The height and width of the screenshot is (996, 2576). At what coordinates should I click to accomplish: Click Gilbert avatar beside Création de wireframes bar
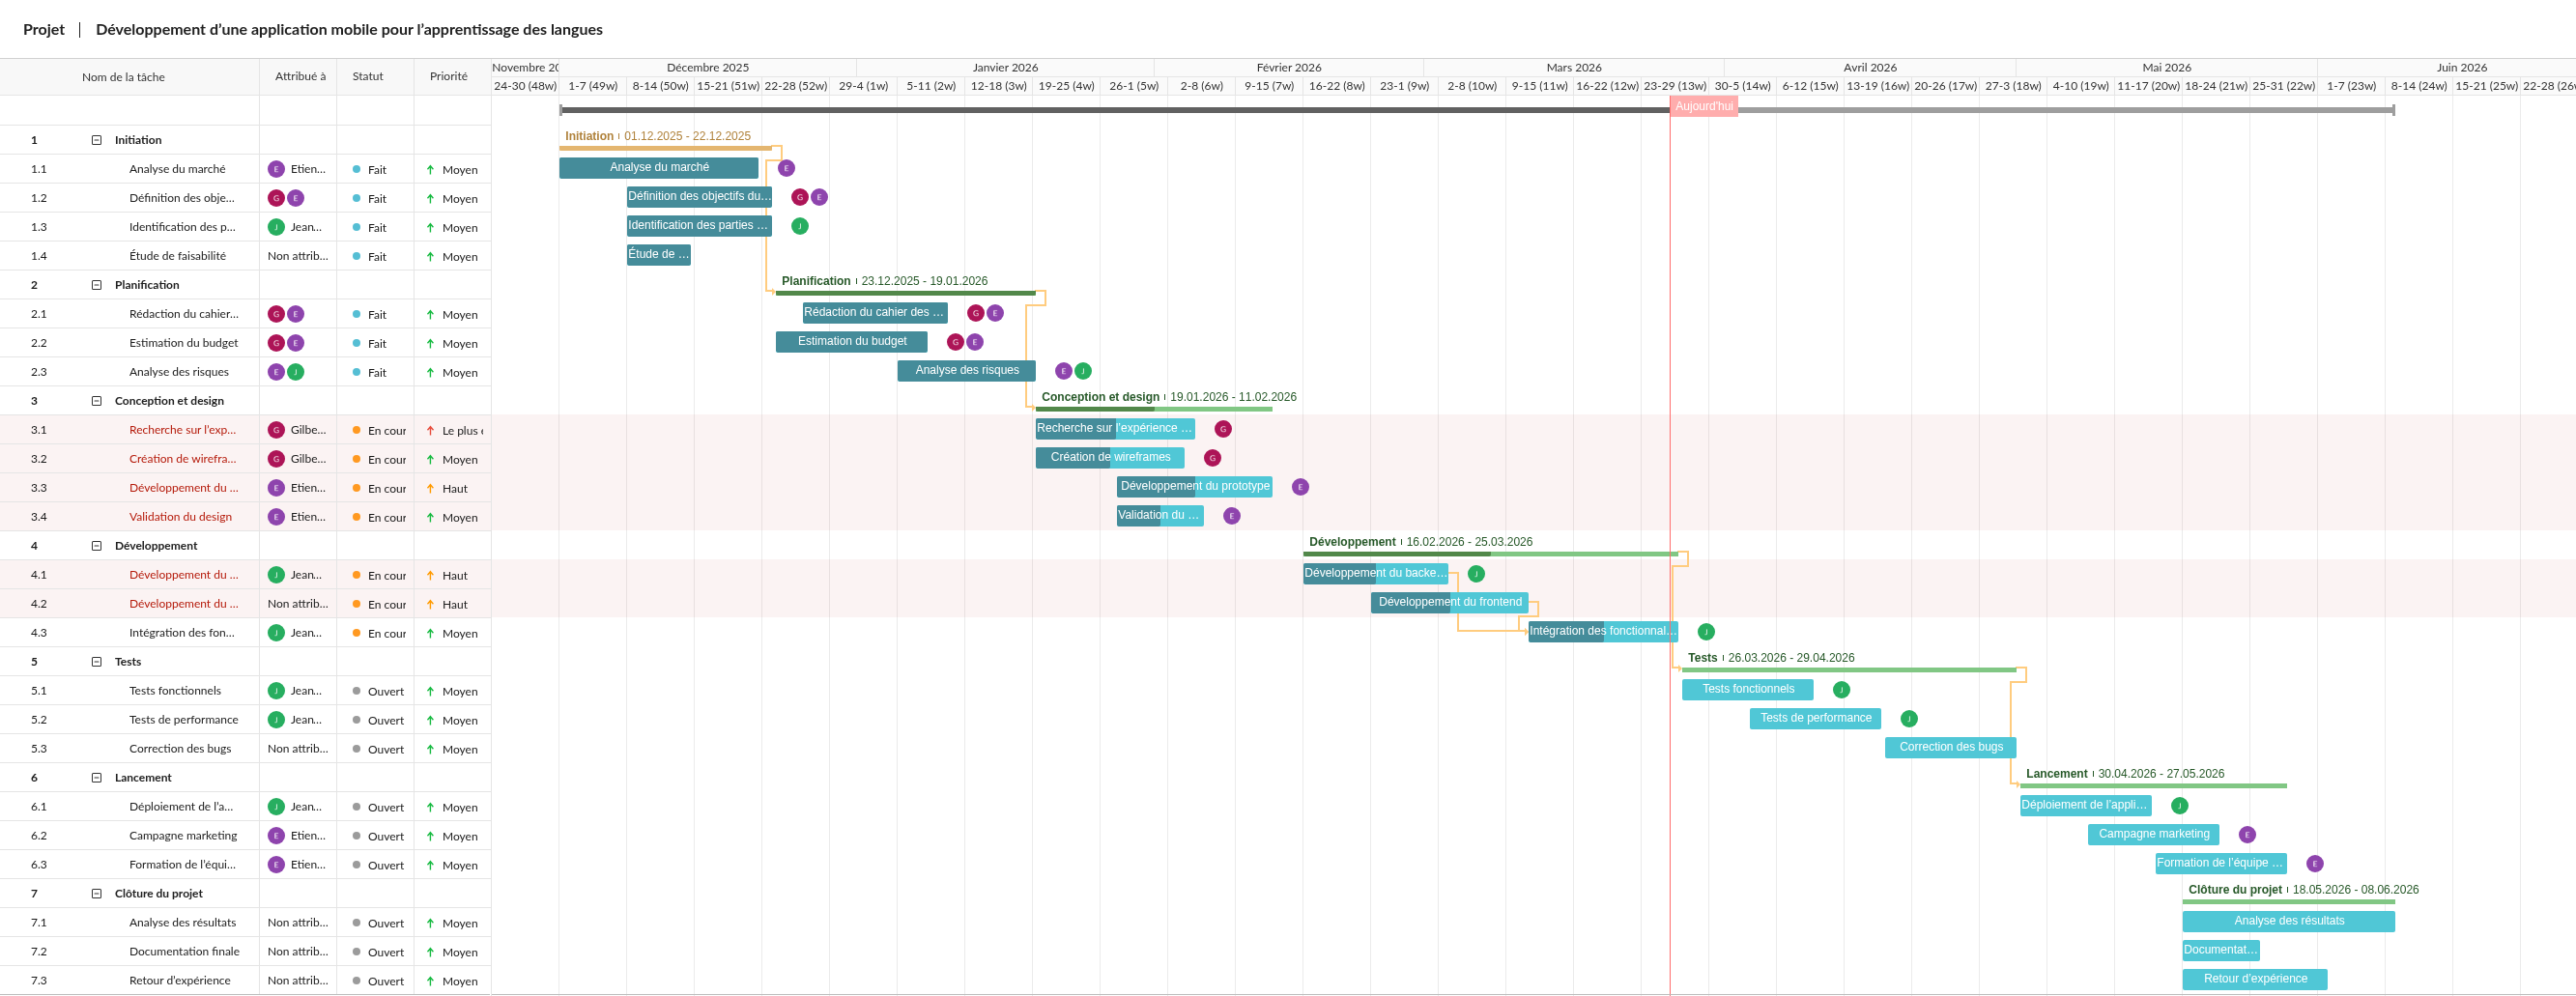(x=1212, y=458)
